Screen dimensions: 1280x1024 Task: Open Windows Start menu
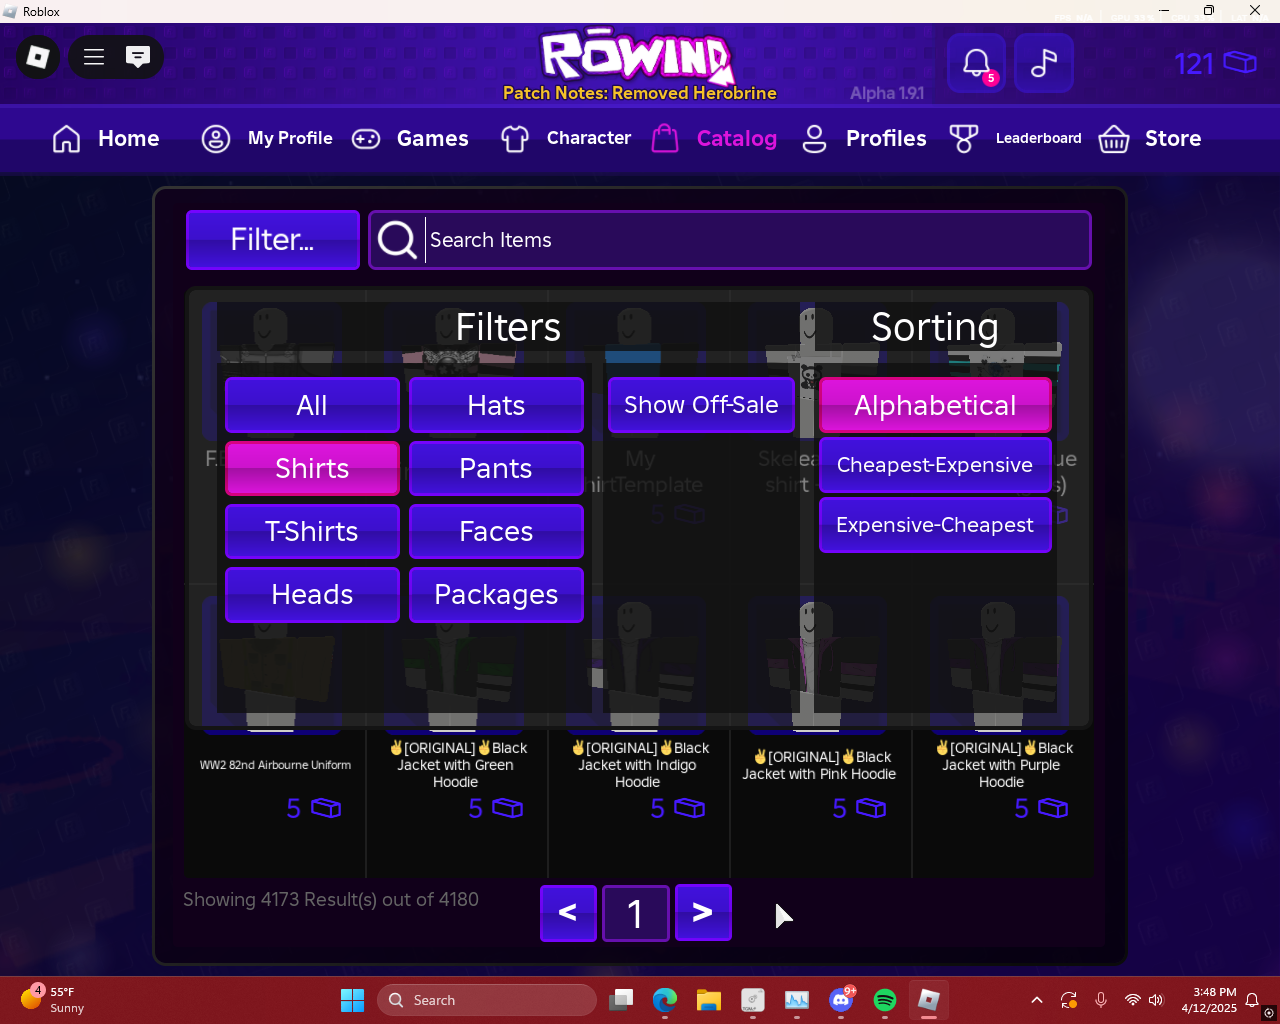352,1000
